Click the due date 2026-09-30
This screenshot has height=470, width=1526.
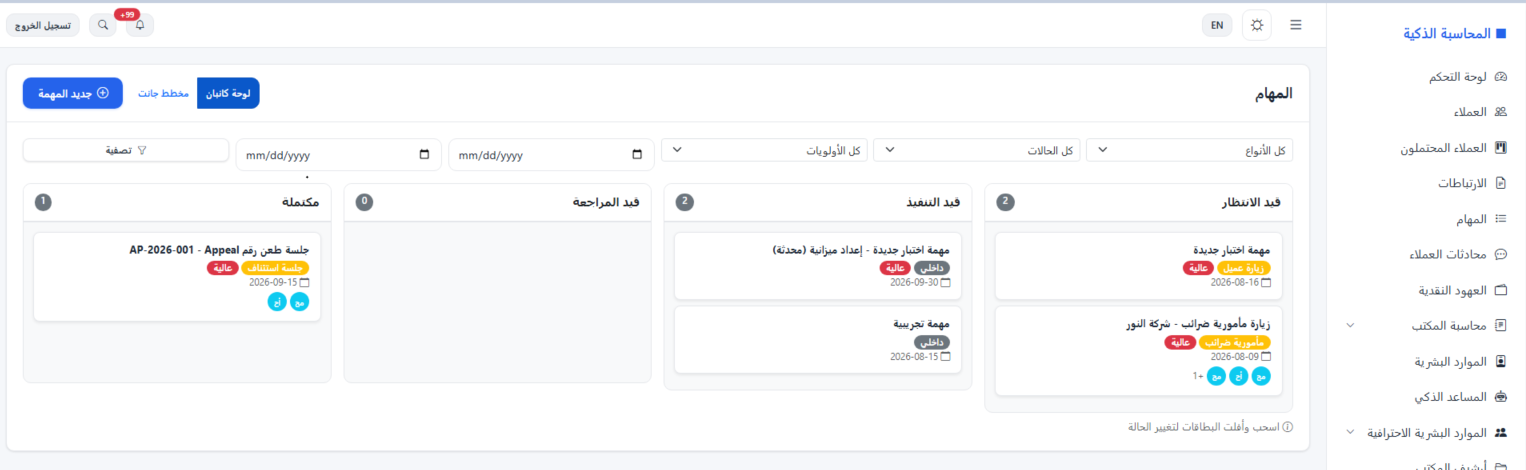point(914,283)
